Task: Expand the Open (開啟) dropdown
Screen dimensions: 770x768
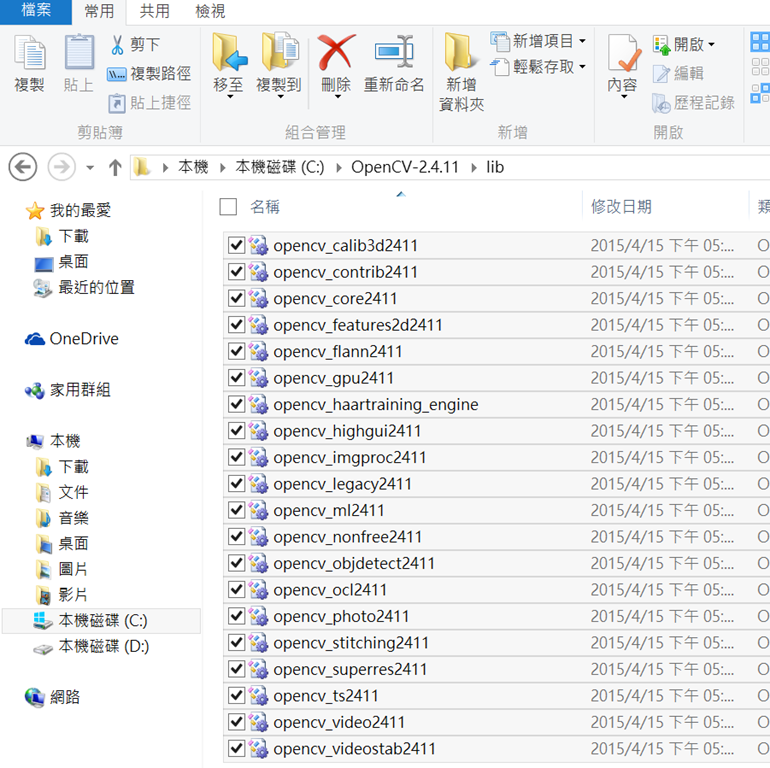Action: (x=711, y=44)
